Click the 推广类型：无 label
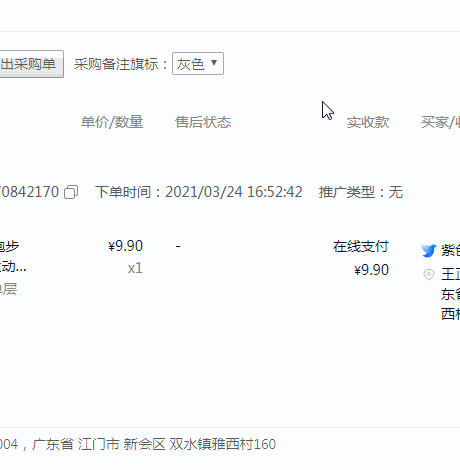 click(361, 192)
